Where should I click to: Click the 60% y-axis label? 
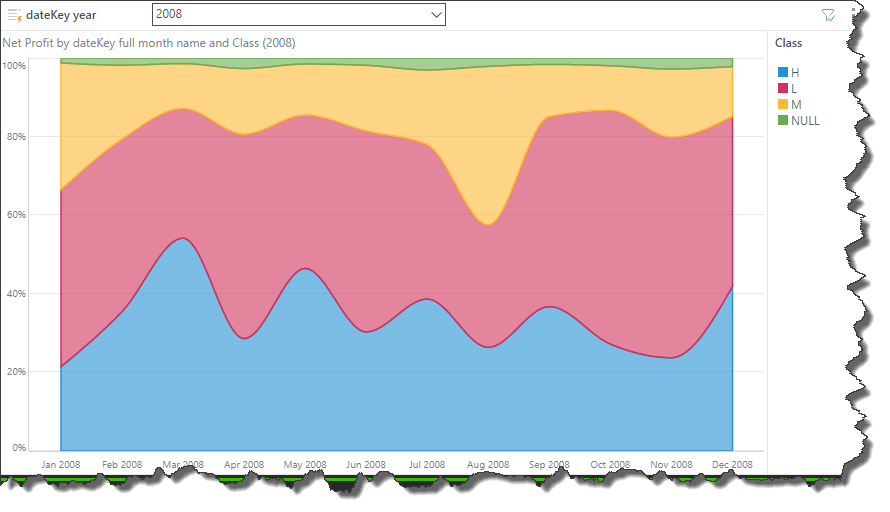pyautogui.click(x=14, y=215)
